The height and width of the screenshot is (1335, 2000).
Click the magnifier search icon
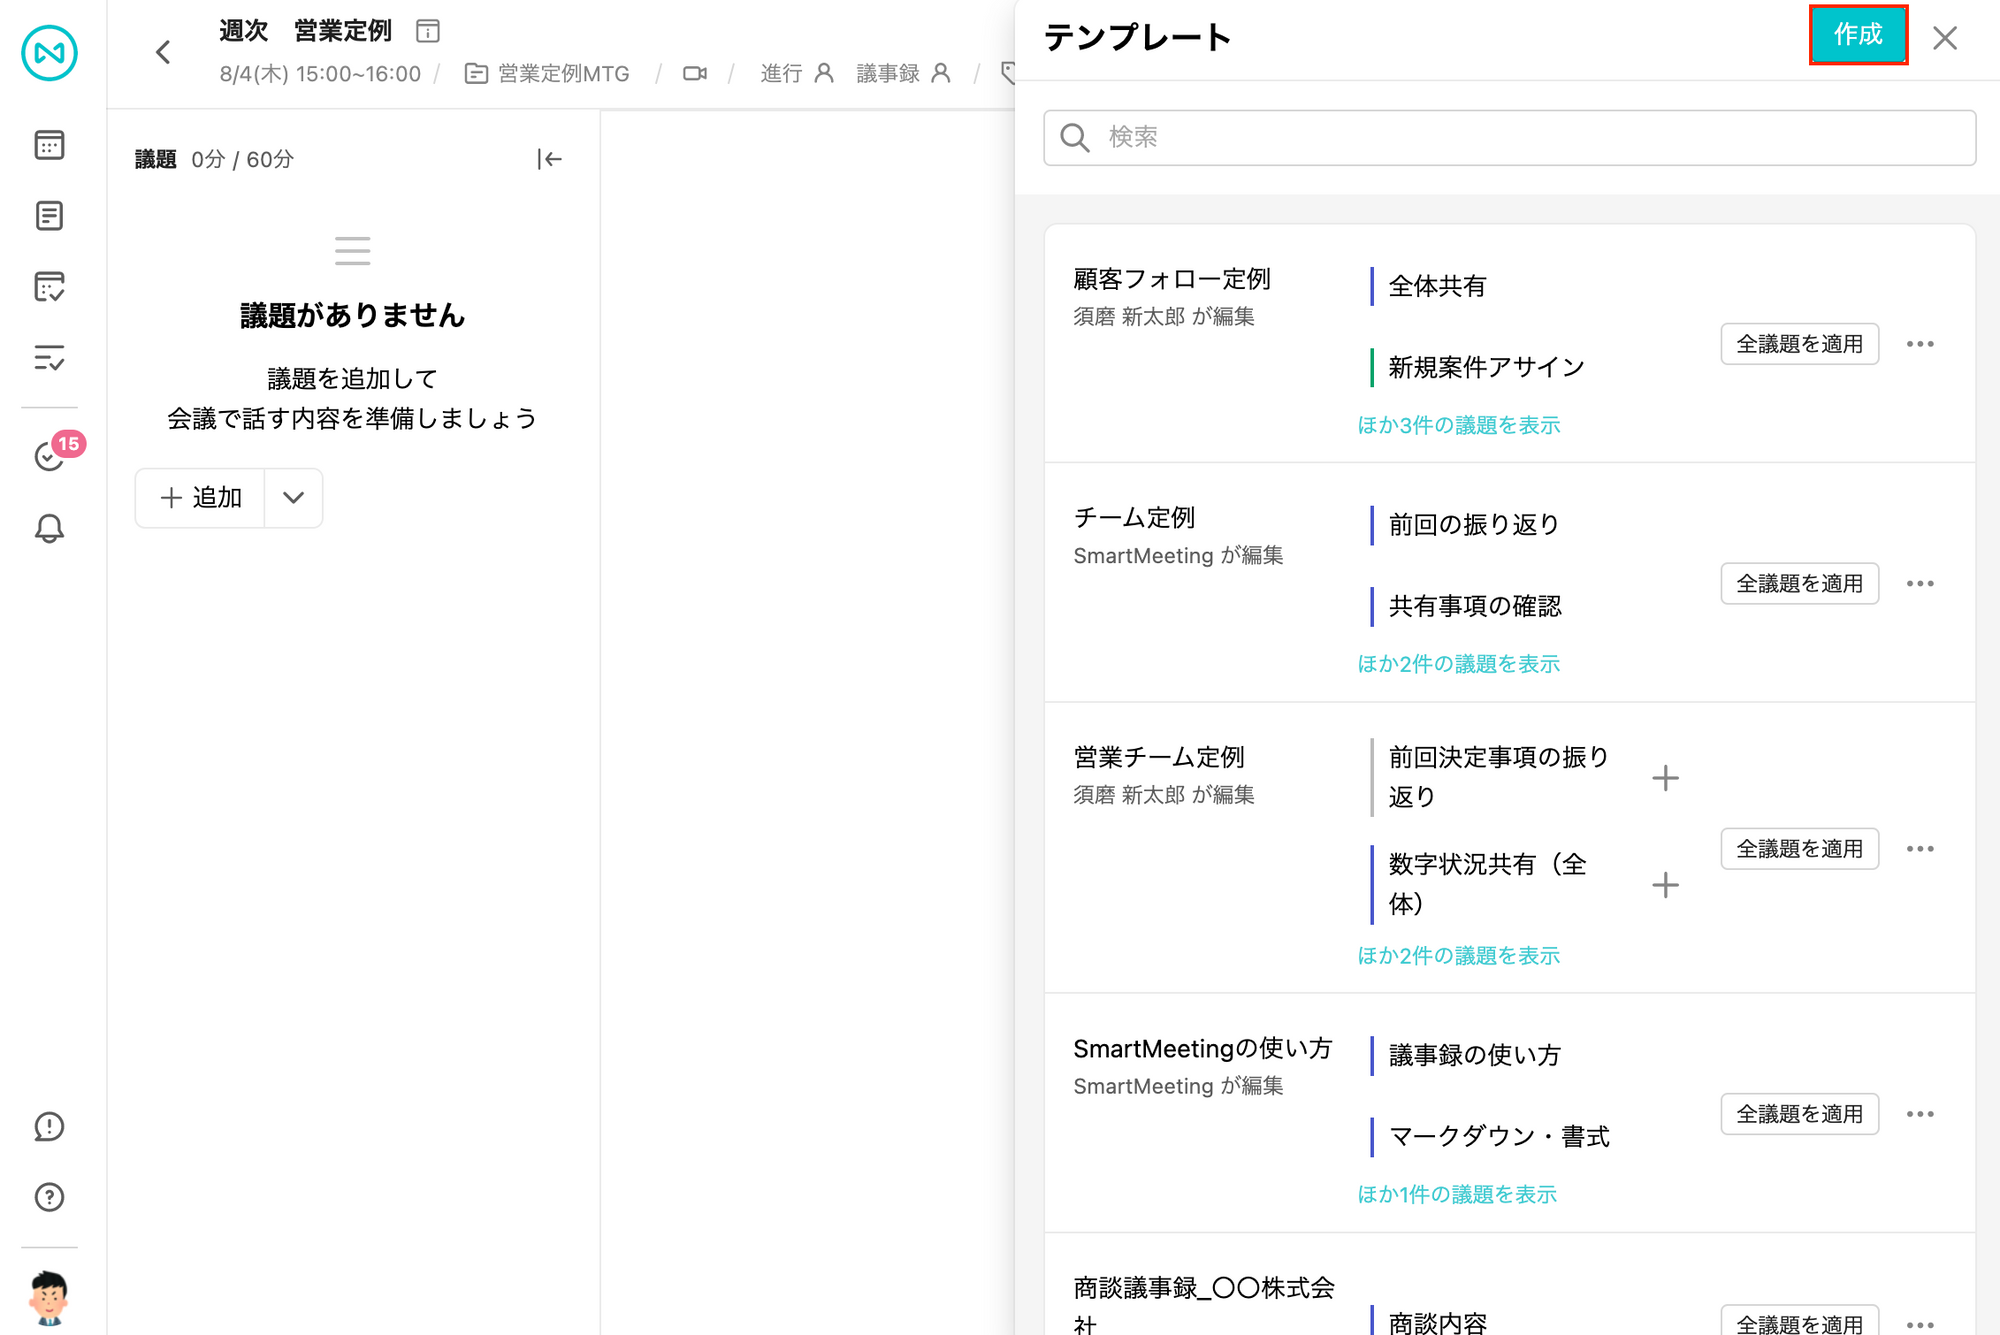(x=1075, y=138)
